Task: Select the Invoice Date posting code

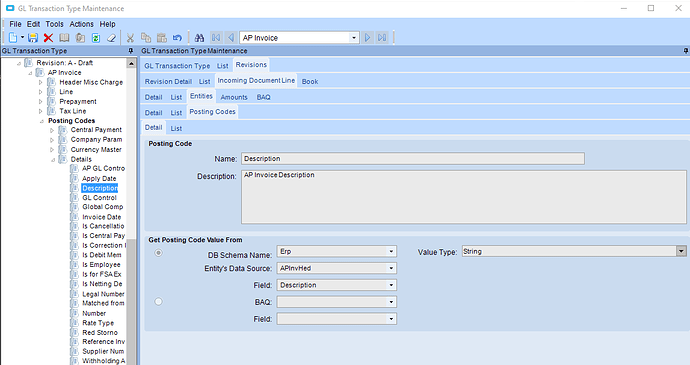Action: [x=102, y=217]
